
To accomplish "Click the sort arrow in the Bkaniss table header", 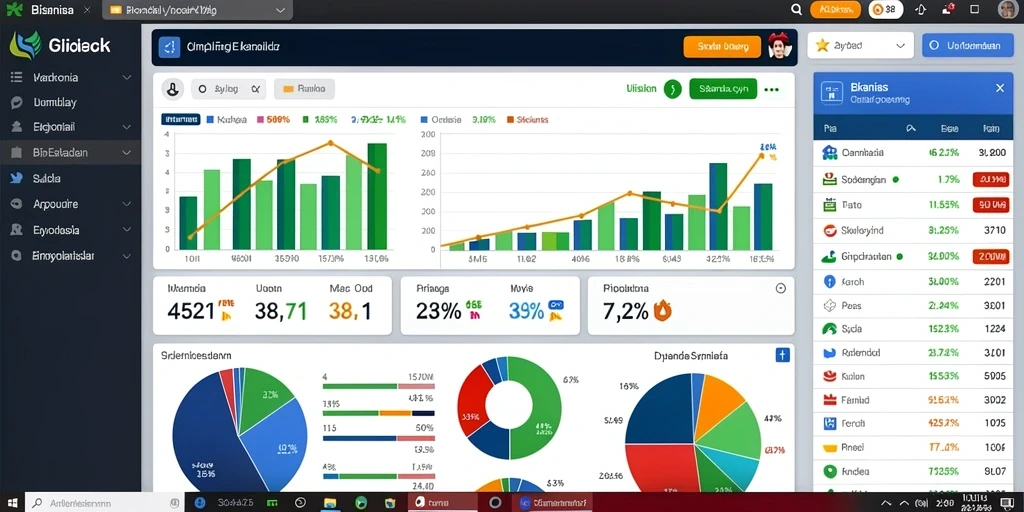I will [x=912, y=129].
